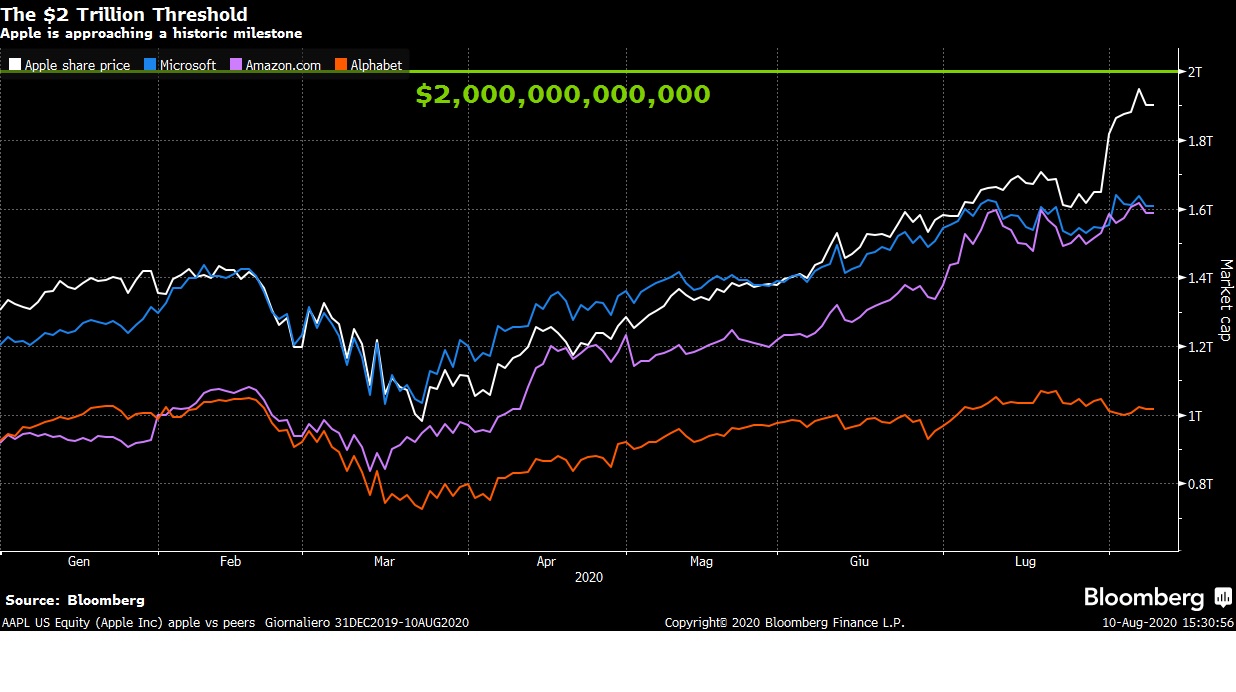The width and height of the screenshot is (1236, 692).
Task: Click the 'Source: Bloomberg' text
Action: tap(75, 601)
